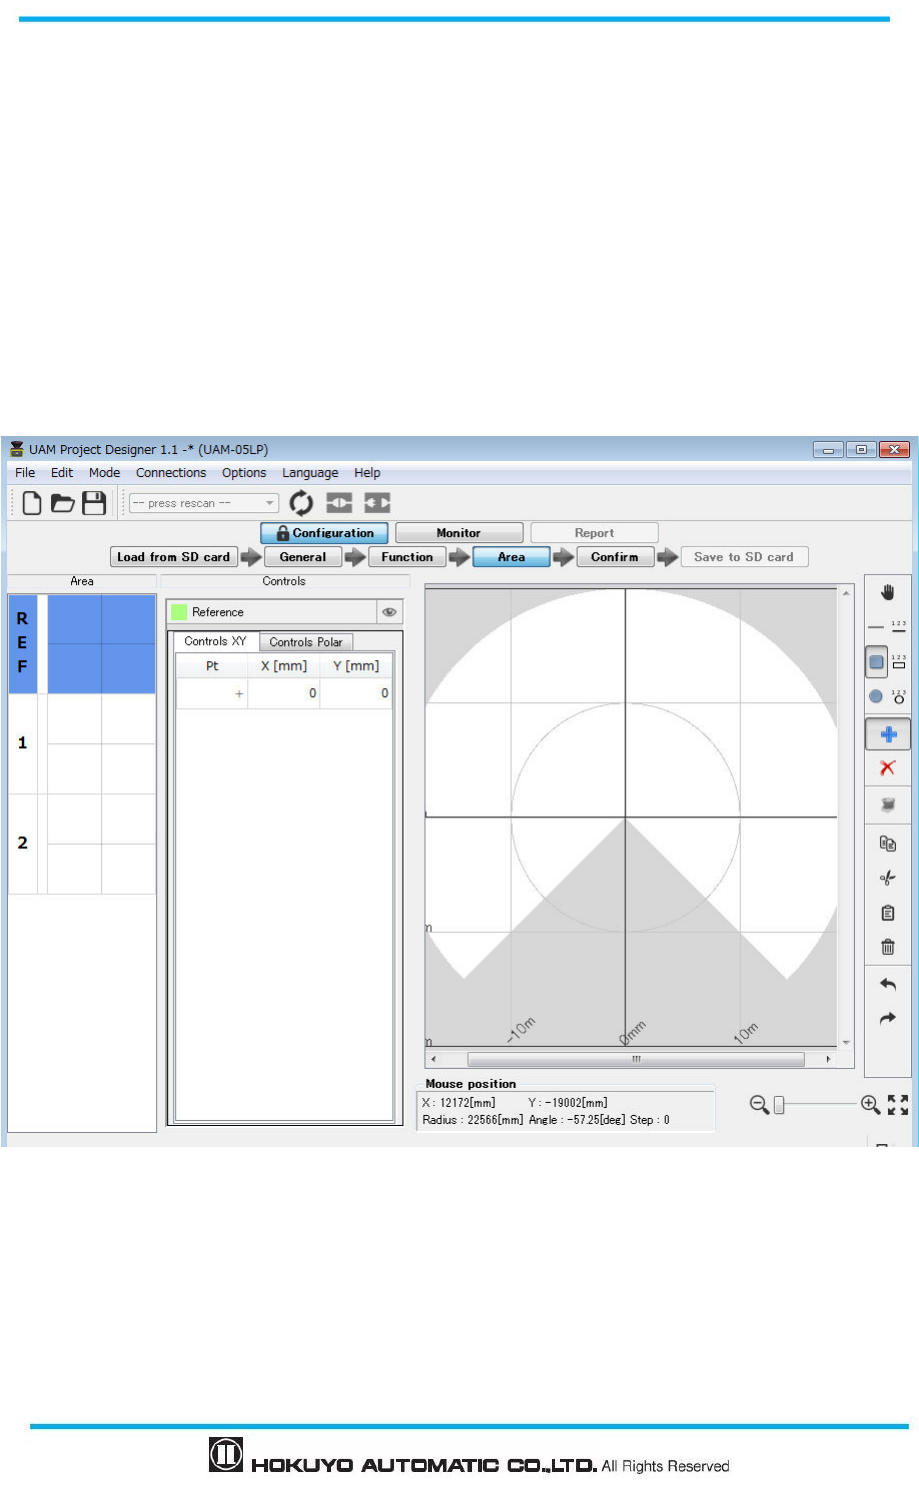Select the numbered rectangle tool
Image resolution: width=919 pixels, height=1495 pixels.
tap(898, 662)
